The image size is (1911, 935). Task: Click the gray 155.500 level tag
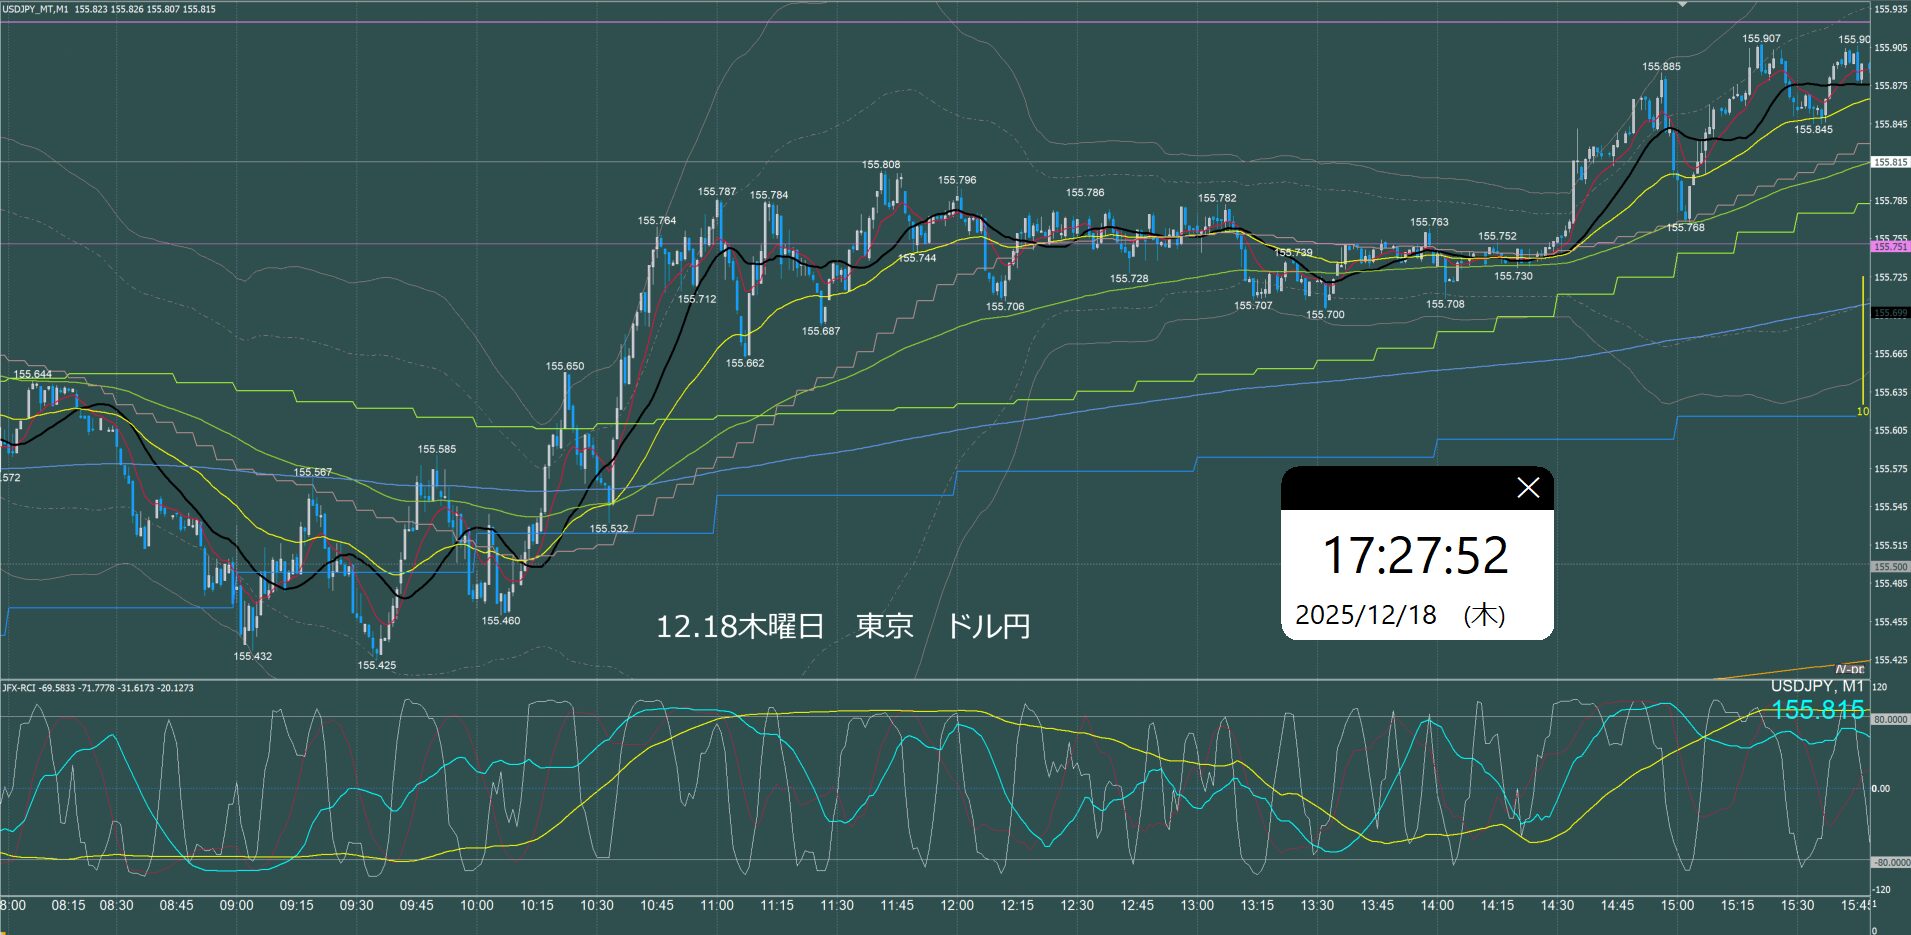[x=1890, y=566]
